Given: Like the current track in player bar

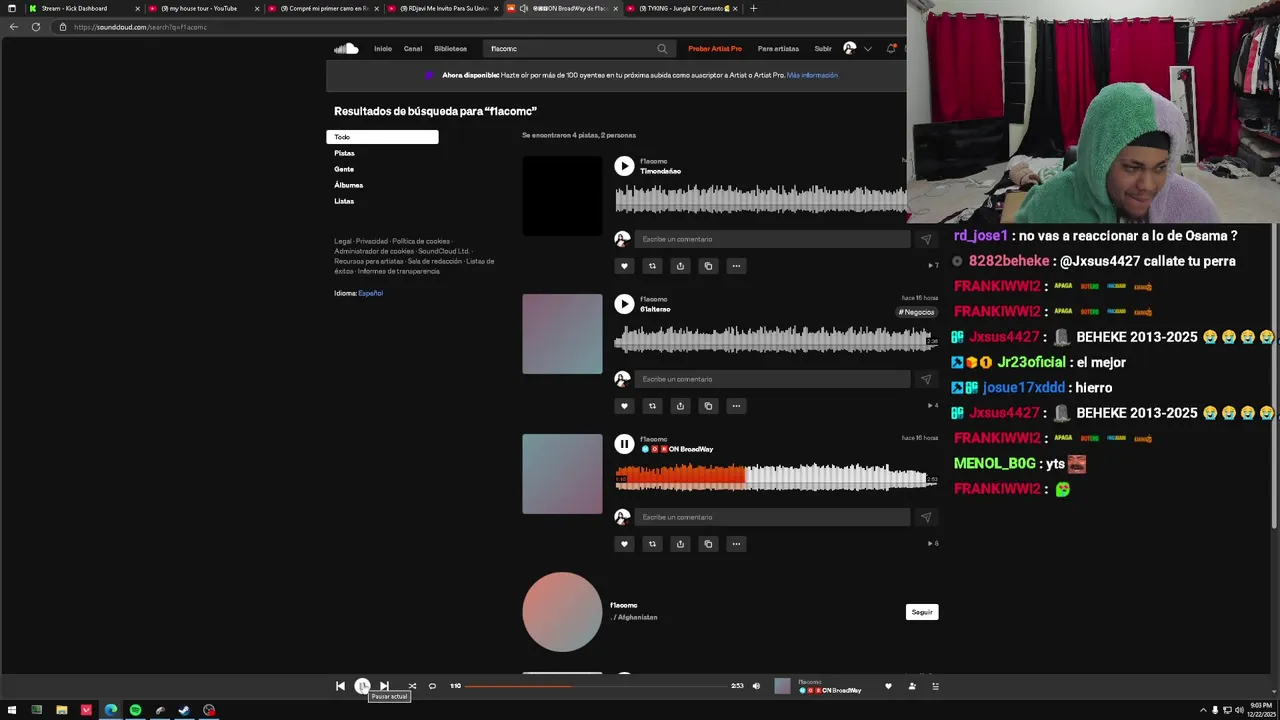Looking at the screenshot, I should pyautogui.click(x=888, y=686).
